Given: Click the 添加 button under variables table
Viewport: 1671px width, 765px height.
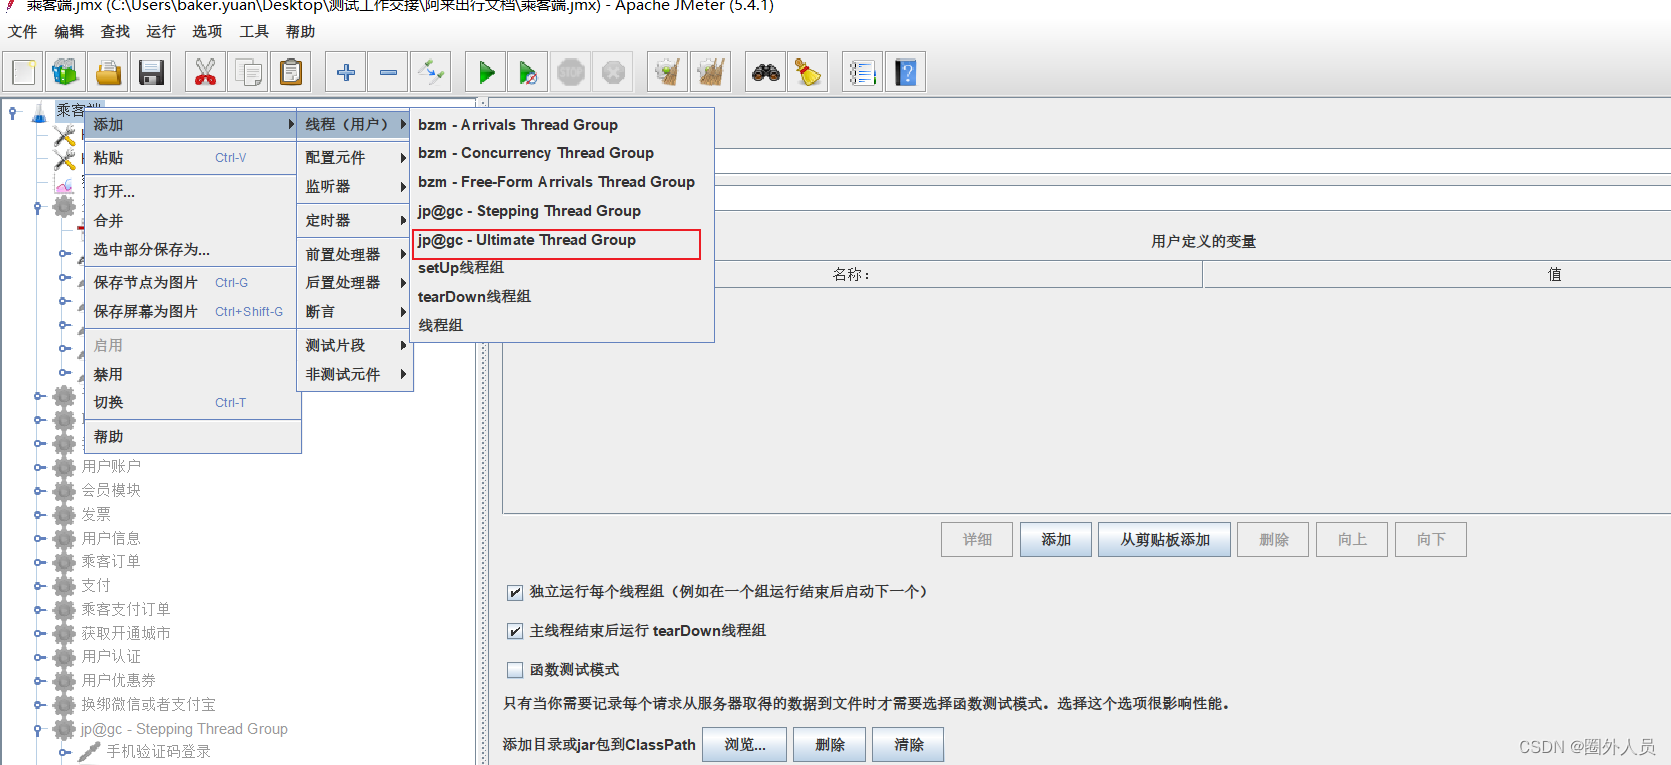Looking at the screenshot, I should click(x=1056, y=540).
